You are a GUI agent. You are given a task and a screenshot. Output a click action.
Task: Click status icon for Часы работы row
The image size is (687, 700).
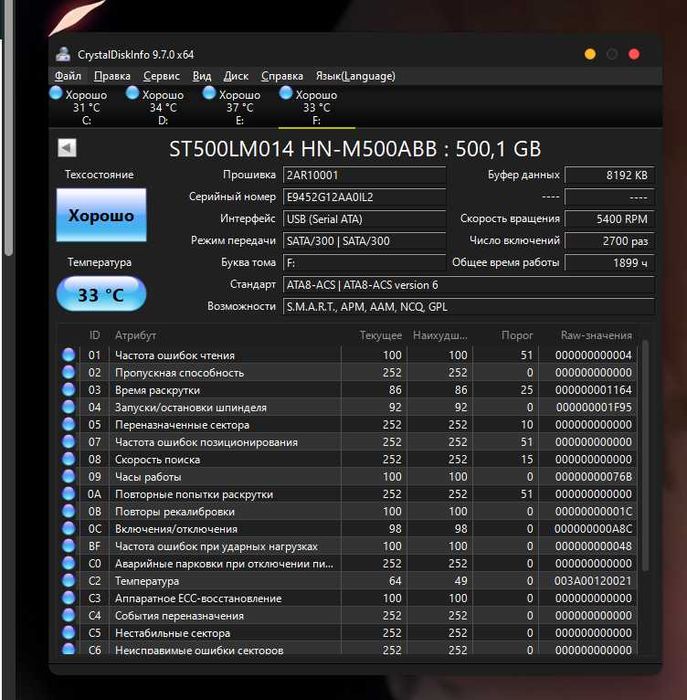coord(68,477)
